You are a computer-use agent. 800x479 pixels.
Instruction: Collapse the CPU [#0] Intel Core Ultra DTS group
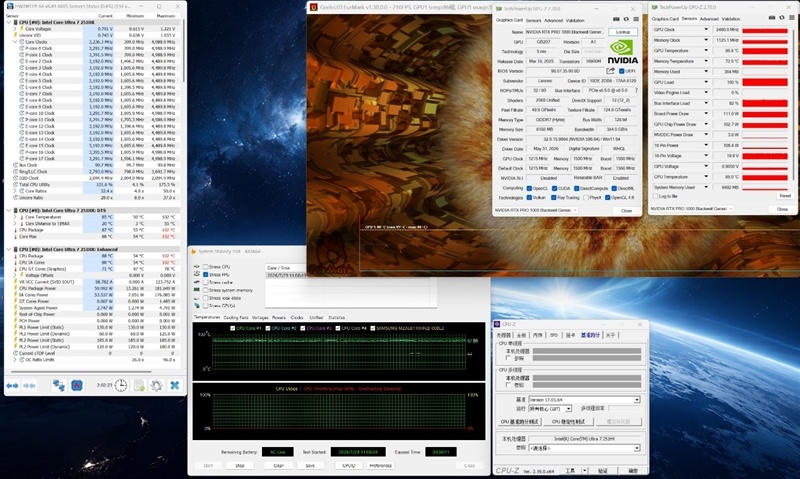[9, 210]
